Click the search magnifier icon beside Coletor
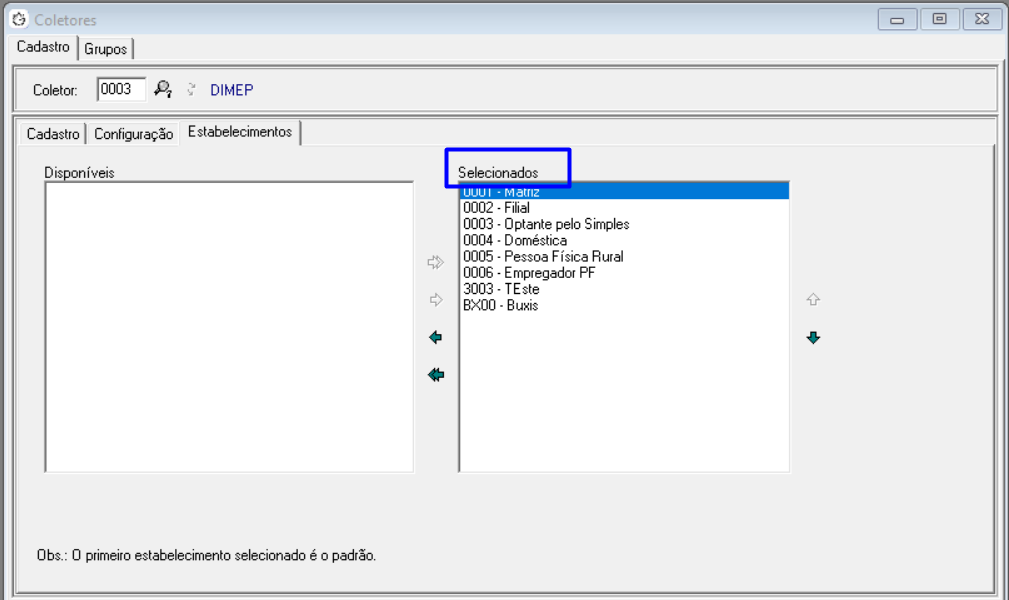 click(x=163, y=89)
